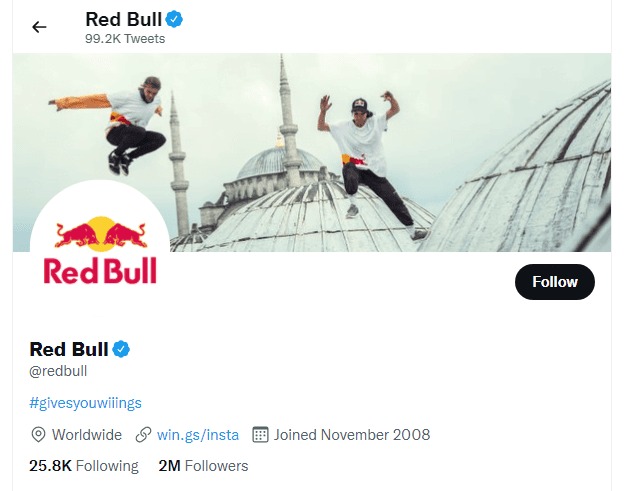
Task: Click the Joined November 2008 text
Action: [x=353, y=435]
